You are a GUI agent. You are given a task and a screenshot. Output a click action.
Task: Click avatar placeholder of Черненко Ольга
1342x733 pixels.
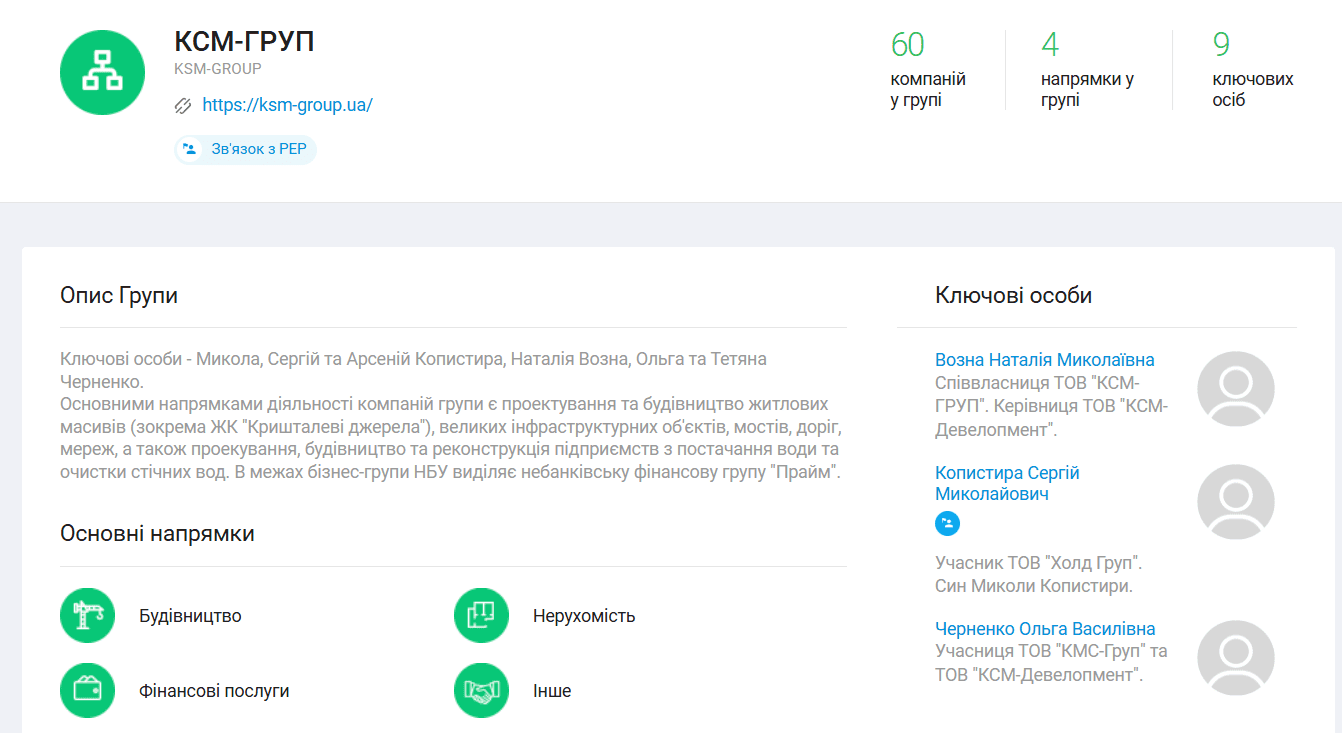coord(1236,658)
